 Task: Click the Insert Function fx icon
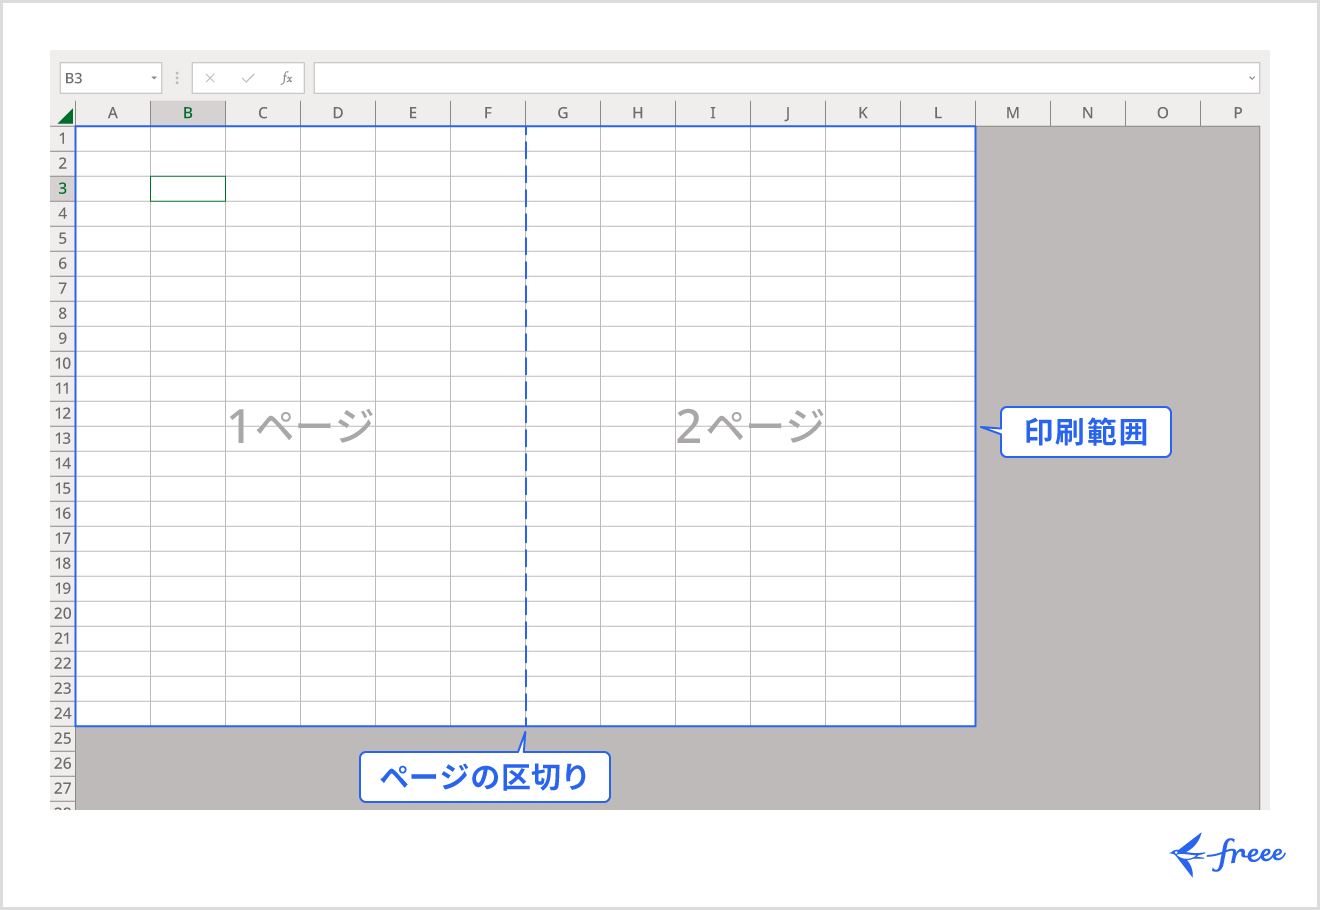point(288,77)
